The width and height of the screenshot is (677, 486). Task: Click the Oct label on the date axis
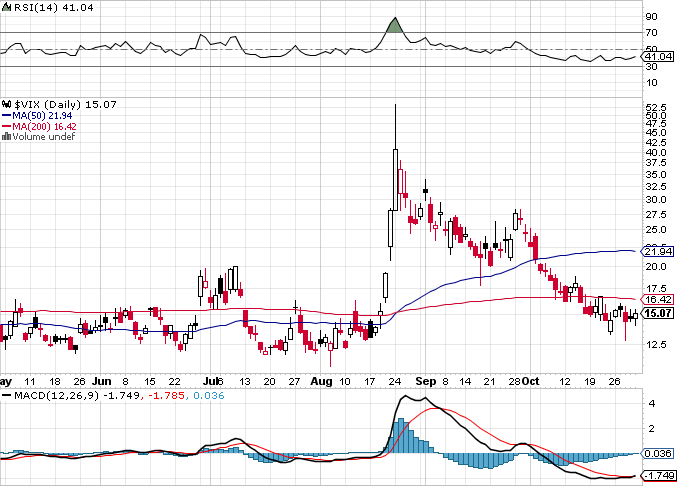coord(528,381)
